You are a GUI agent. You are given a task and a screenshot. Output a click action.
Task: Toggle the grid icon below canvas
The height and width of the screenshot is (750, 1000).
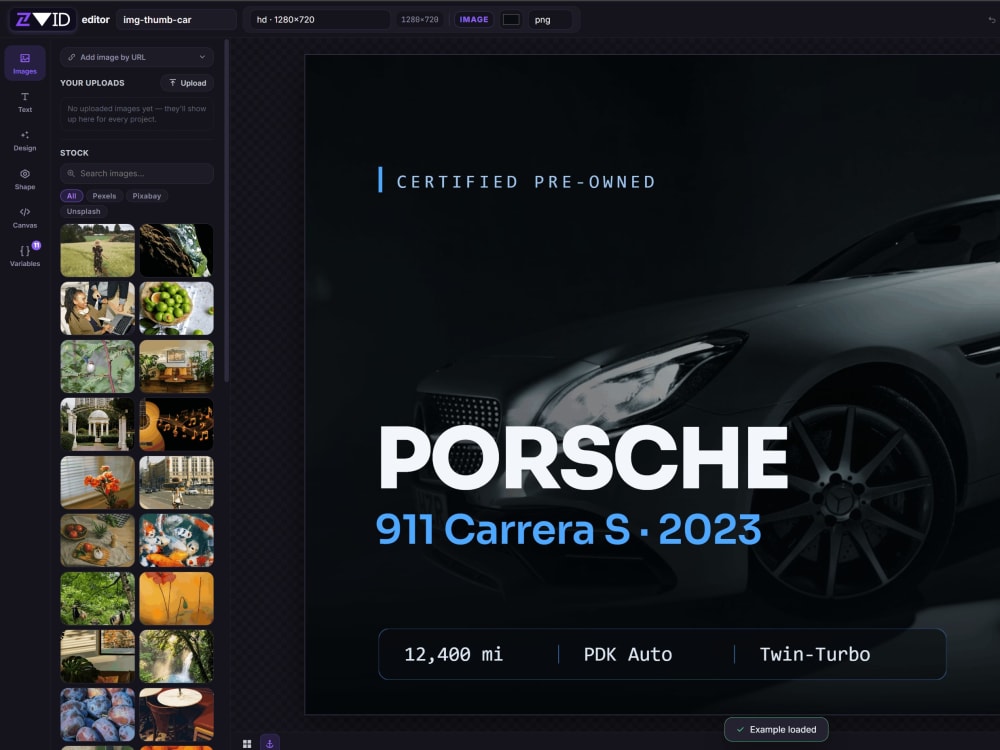[247, 744]
